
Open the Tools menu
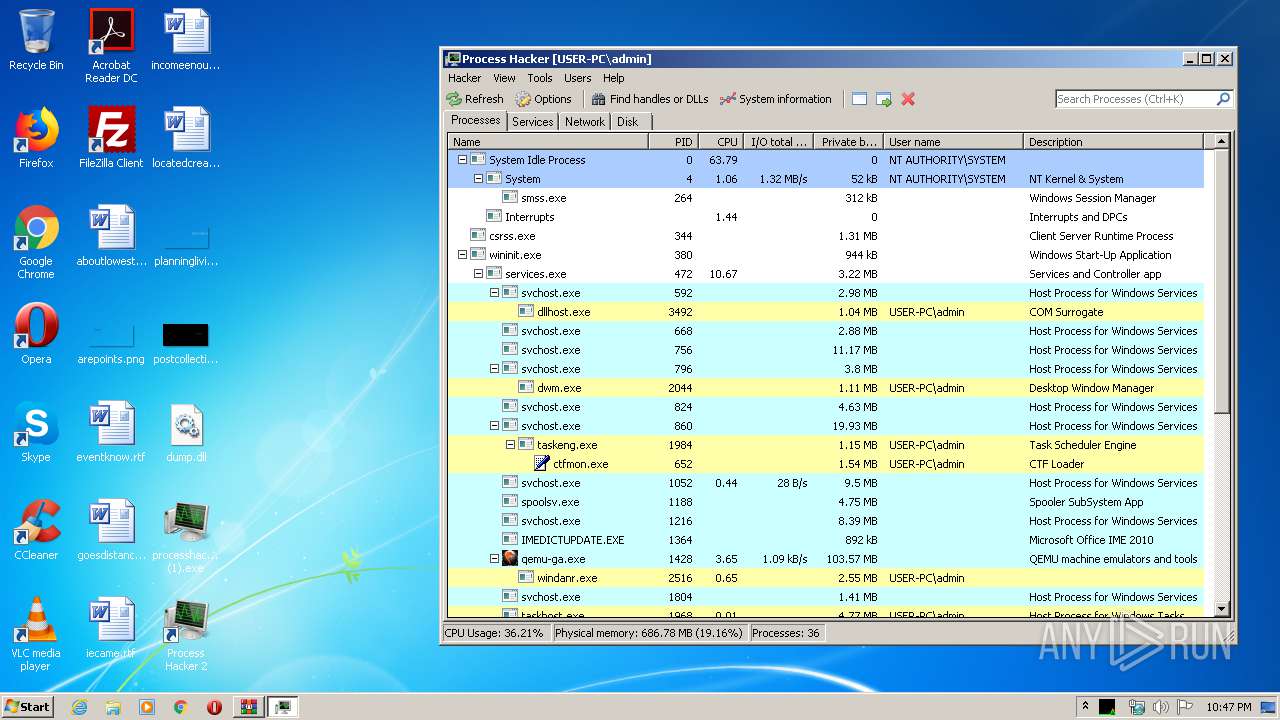pyautogui.click(x=540, y=78)
